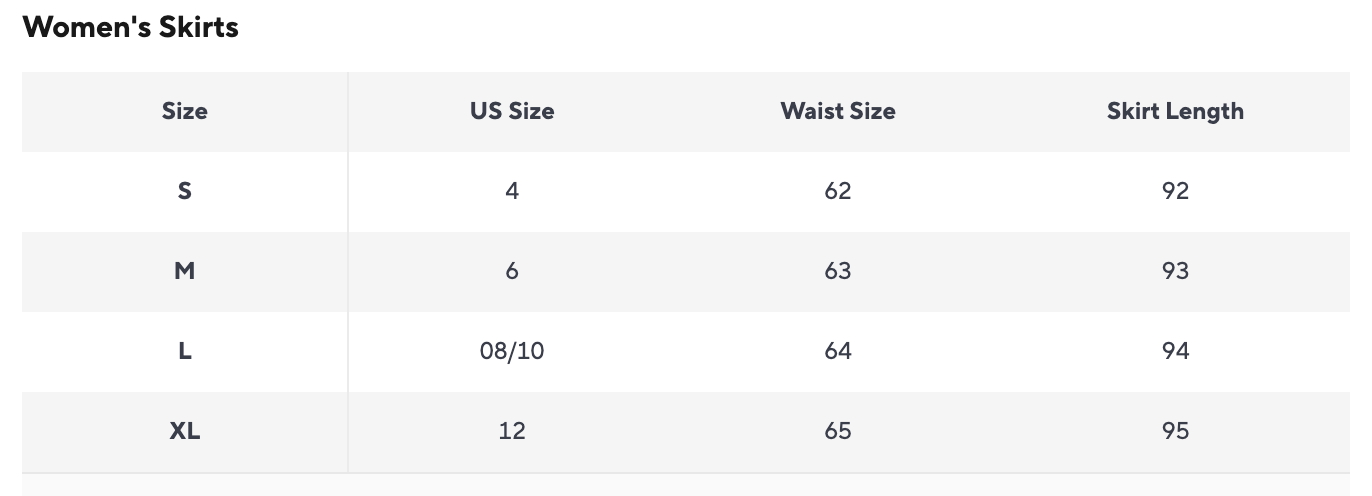
Task: Click the L size row label
Action: [185, 351]
